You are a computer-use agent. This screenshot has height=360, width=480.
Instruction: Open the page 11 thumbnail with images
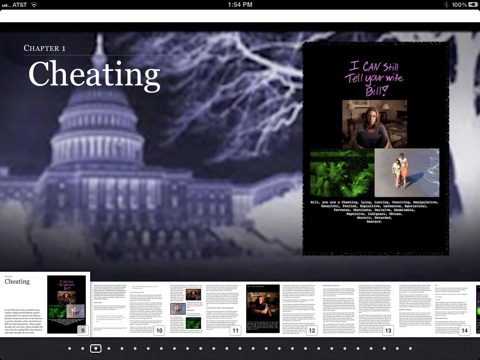pyautogui.click(x=205, y=309)
